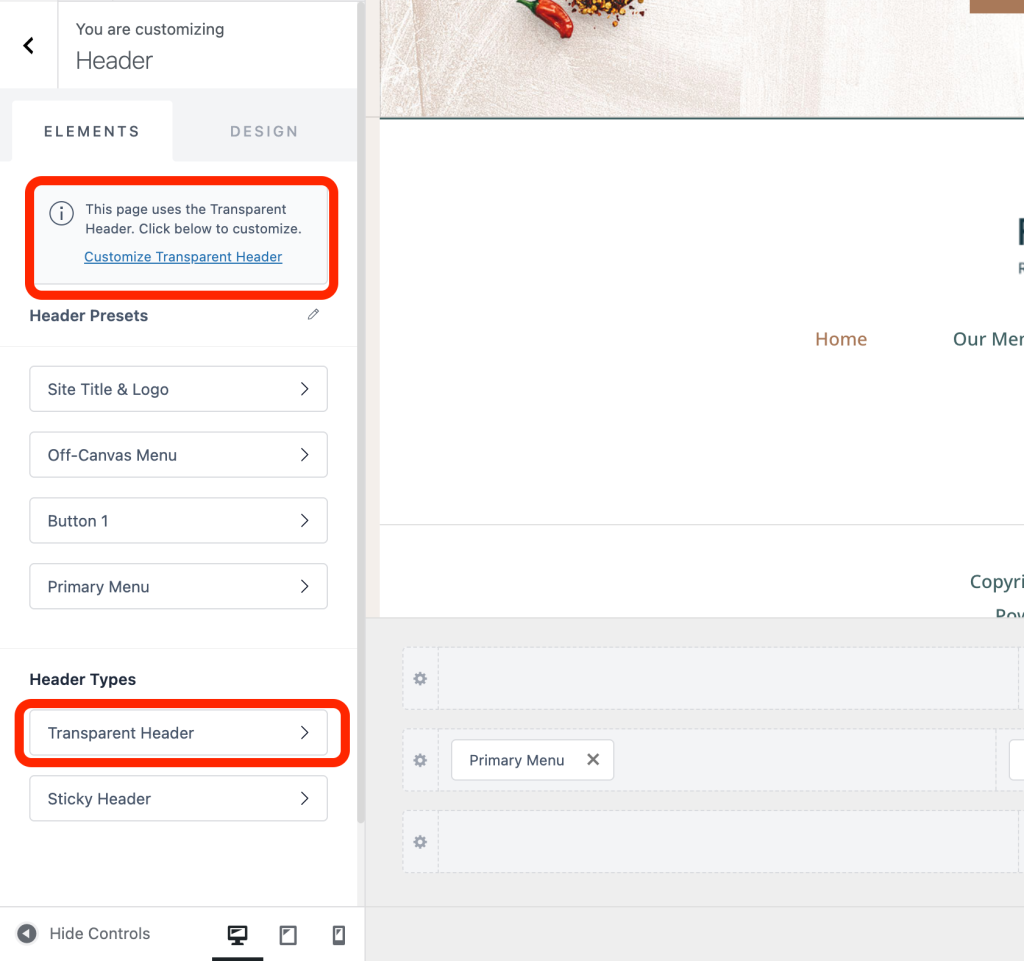Open Transparent Header type options

178,733
